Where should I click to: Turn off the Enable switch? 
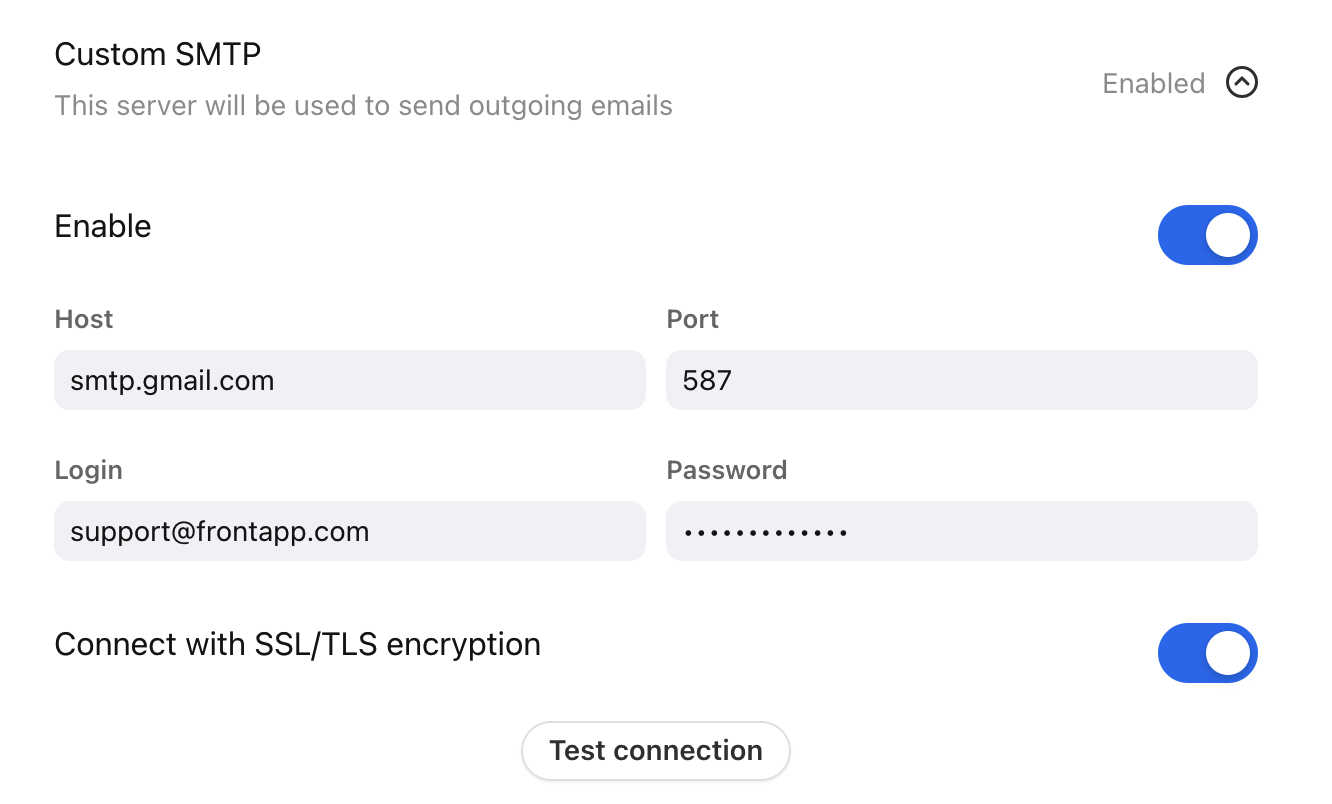point(1207,235)
